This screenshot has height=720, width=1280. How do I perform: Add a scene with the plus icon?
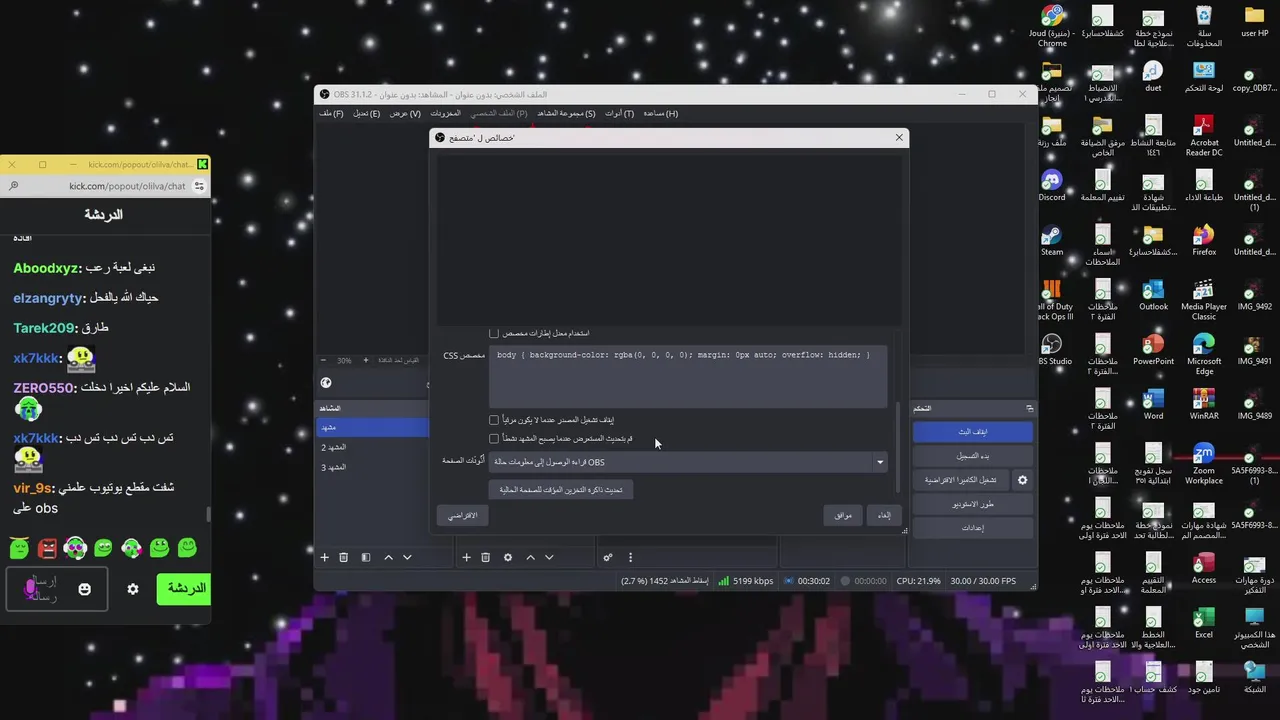click(324, 557)
